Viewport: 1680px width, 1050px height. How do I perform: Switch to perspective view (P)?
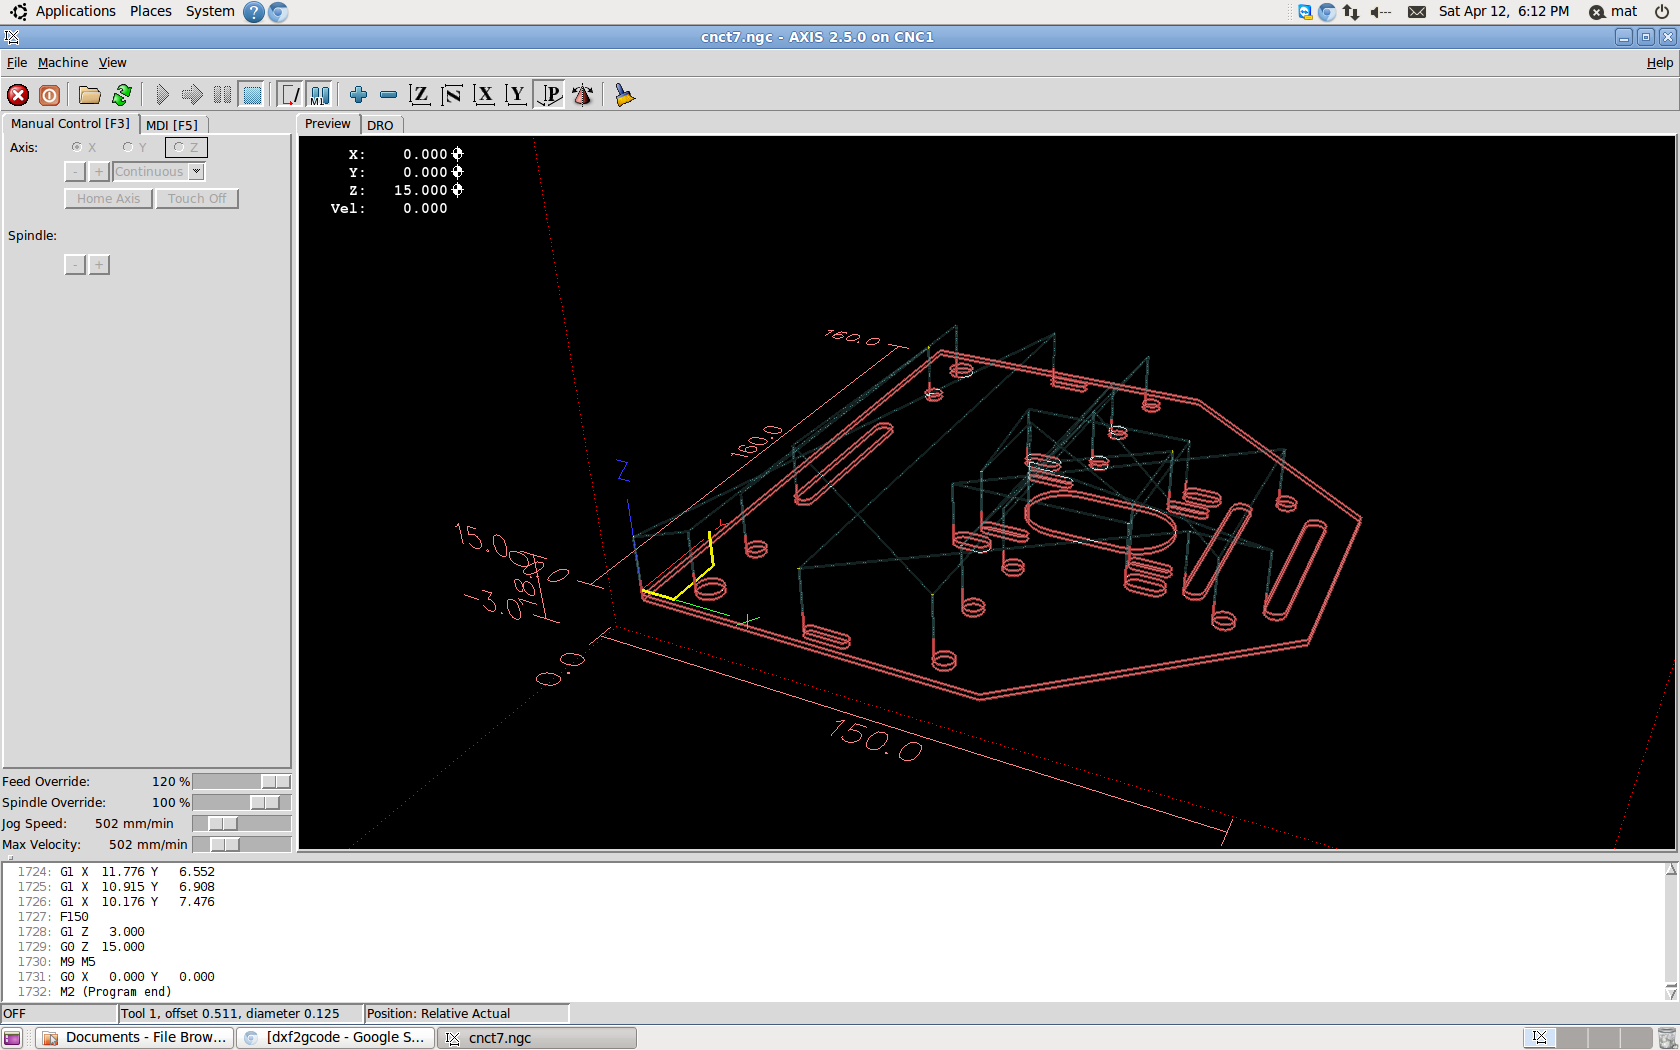click(x=550, y=95)
